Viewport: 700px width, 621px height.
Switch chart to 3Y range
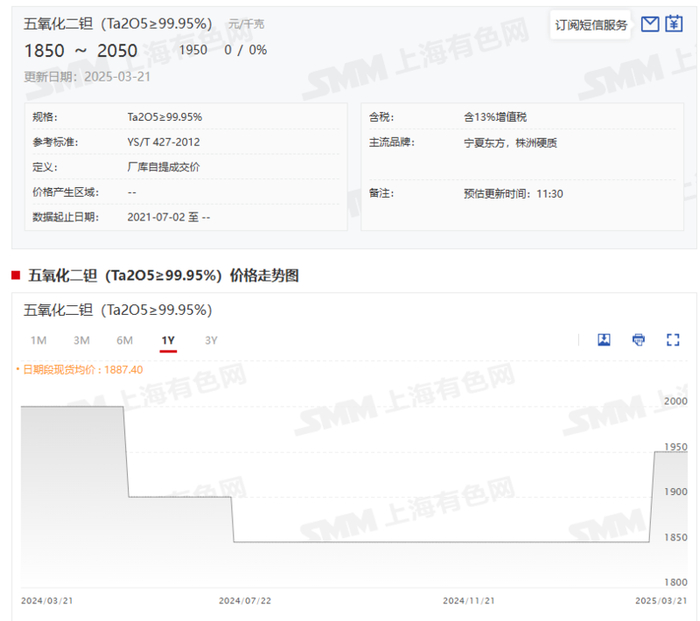211,341
